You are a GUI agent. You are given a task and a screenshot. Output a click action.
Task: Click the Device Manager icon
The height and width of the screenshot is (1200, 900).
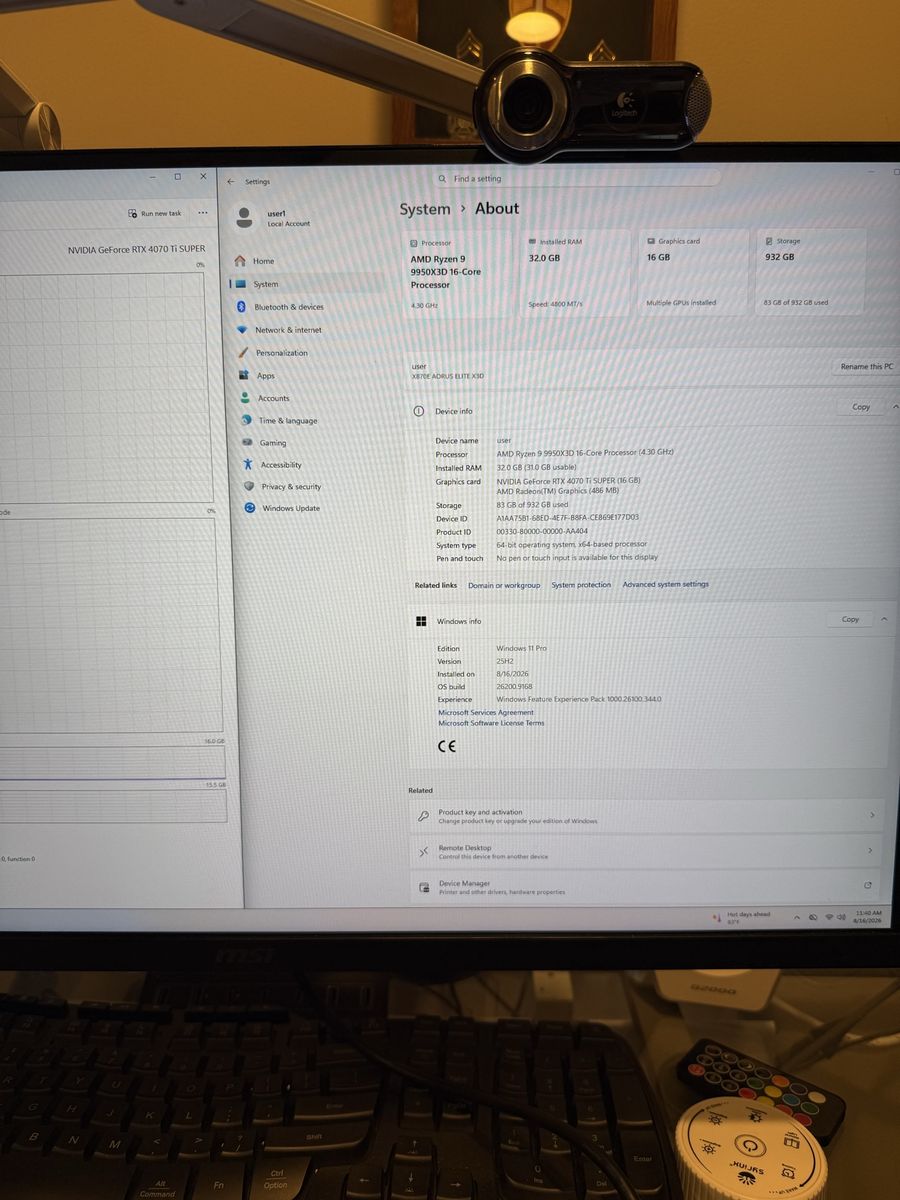(x=424, y=887)
